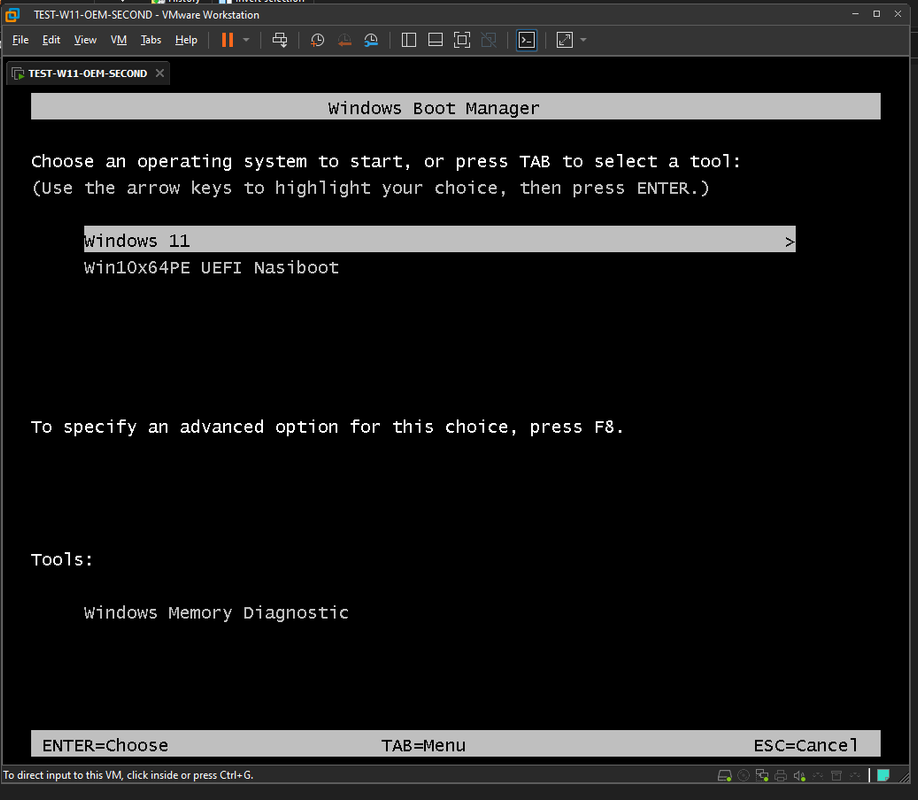Click the Tools: heading text

62,559
